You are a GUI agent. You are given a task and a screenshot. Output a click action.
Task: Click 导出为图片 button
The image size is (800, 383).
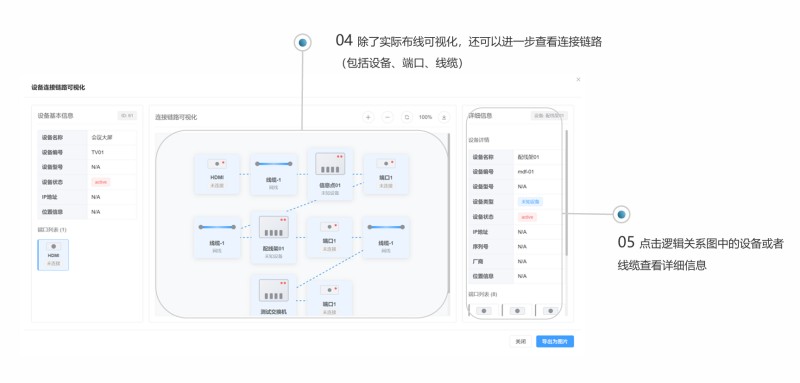(555, 342)
